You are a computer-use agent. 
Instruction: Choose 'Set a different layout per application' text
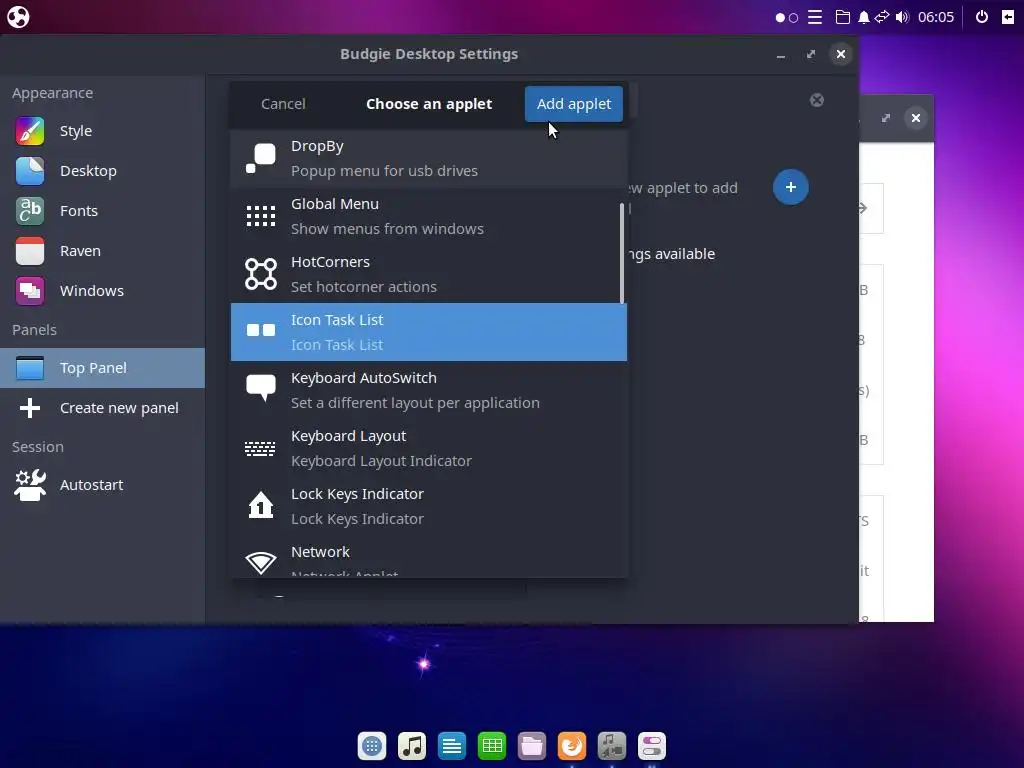pyautogui.click(x=415, y=404)
